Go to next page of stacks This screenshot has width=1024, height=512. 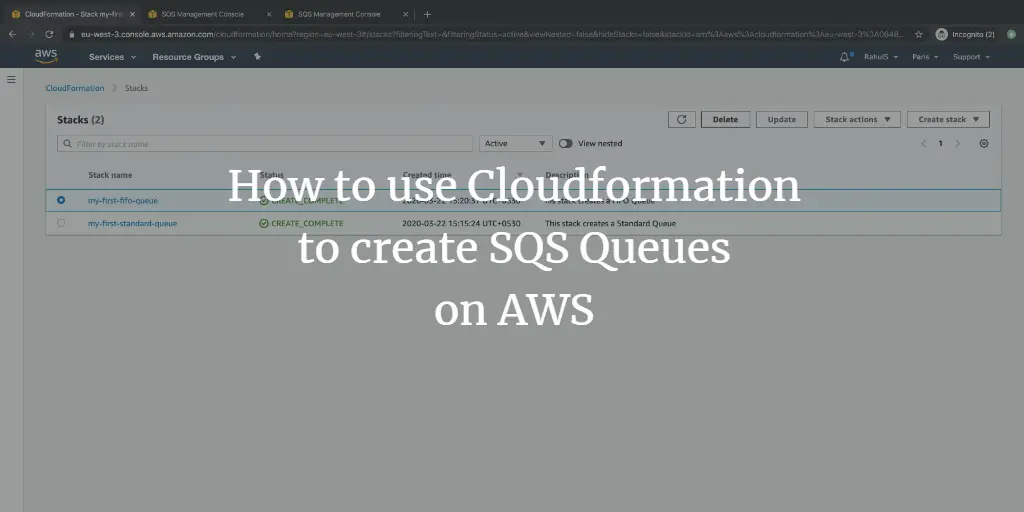957,144
